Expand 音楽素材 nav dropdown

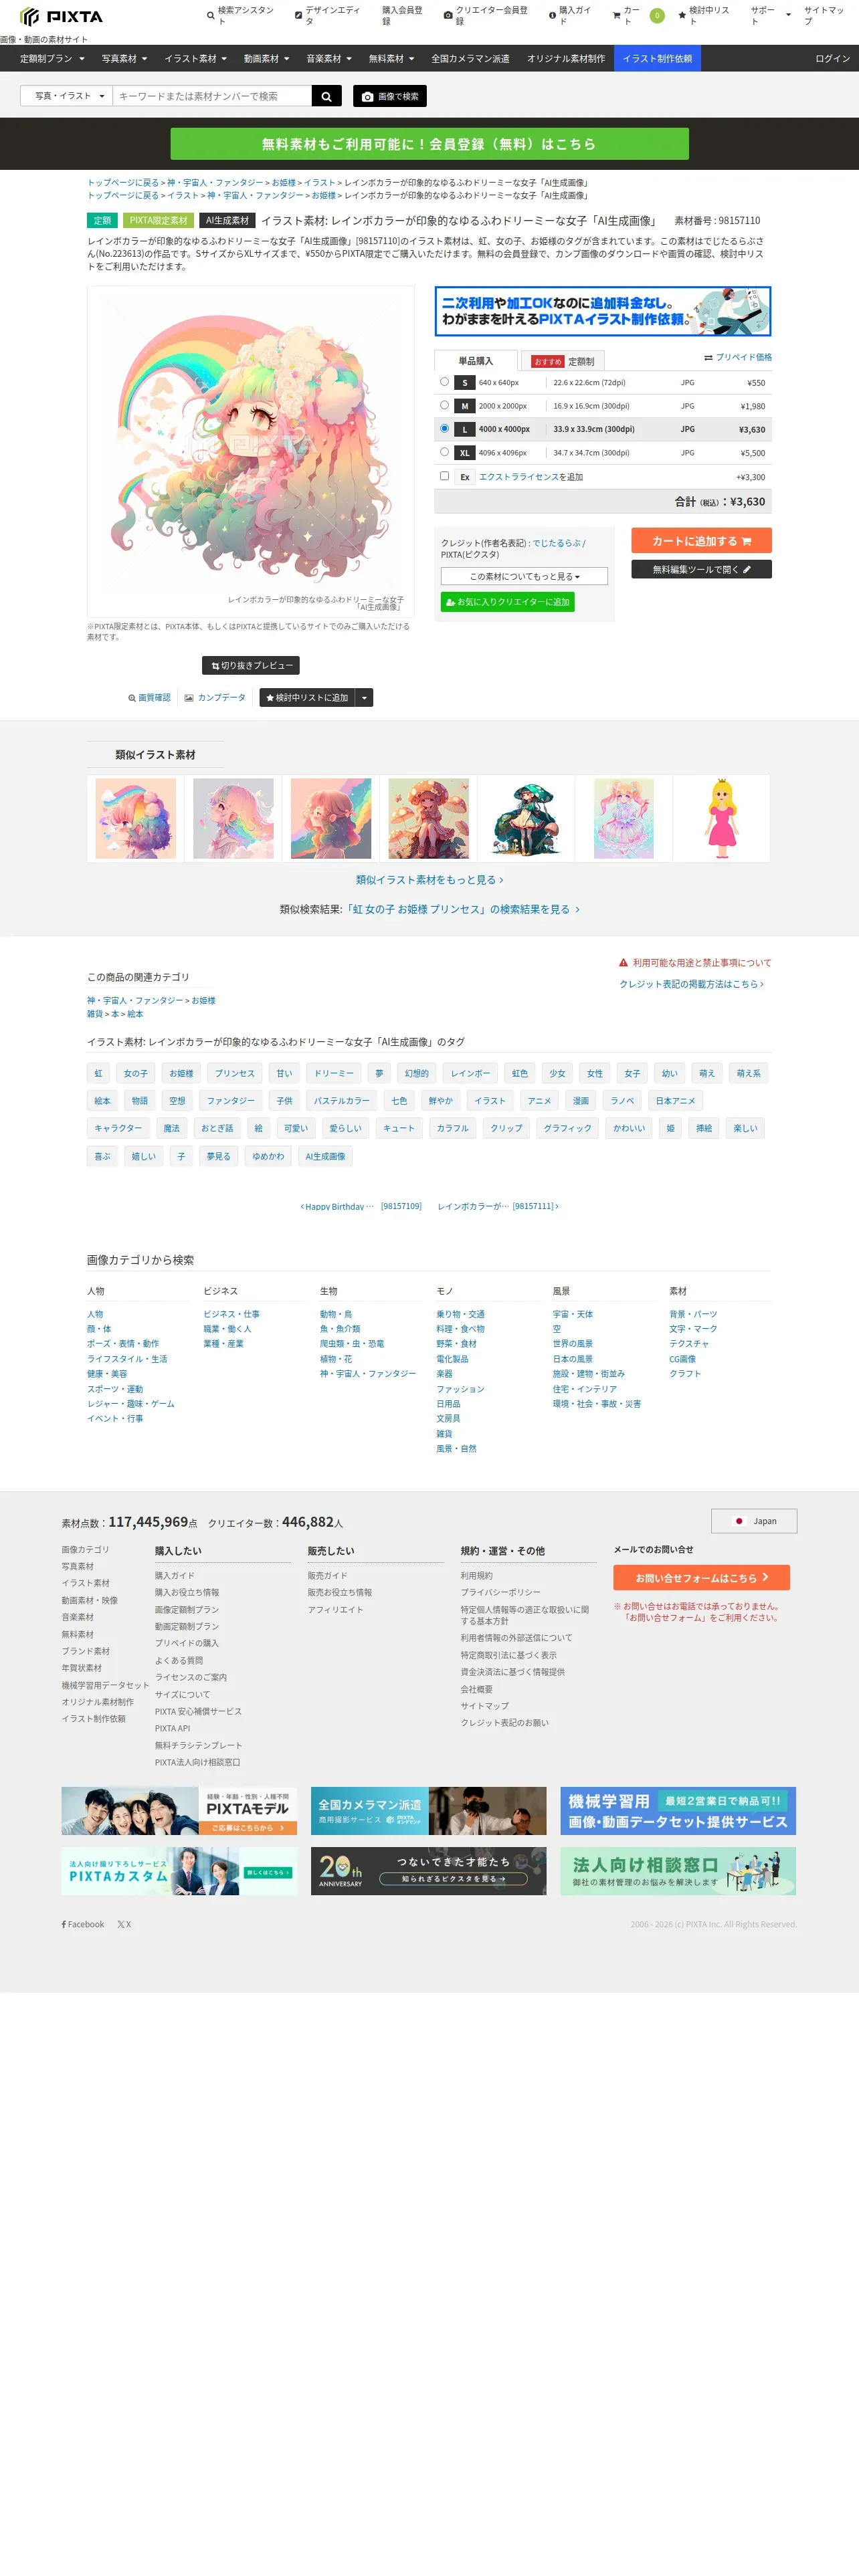(x=329, y=59)
